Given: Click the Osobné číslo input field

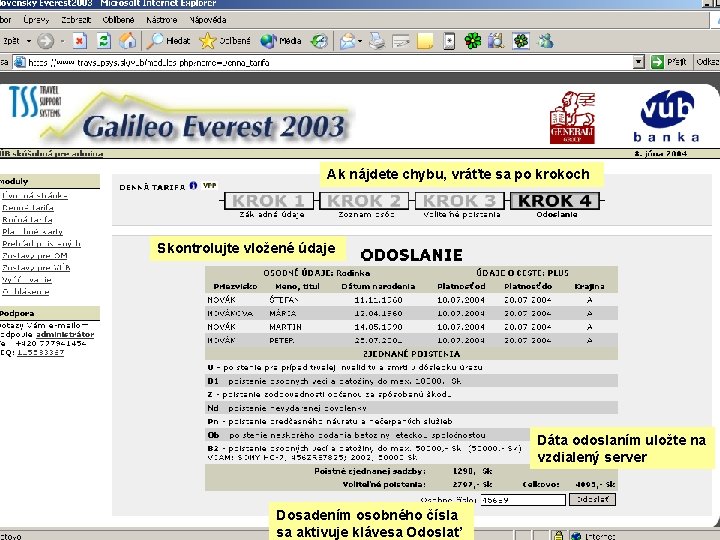Looking at the screenshot, I should [x=523, y=500].
